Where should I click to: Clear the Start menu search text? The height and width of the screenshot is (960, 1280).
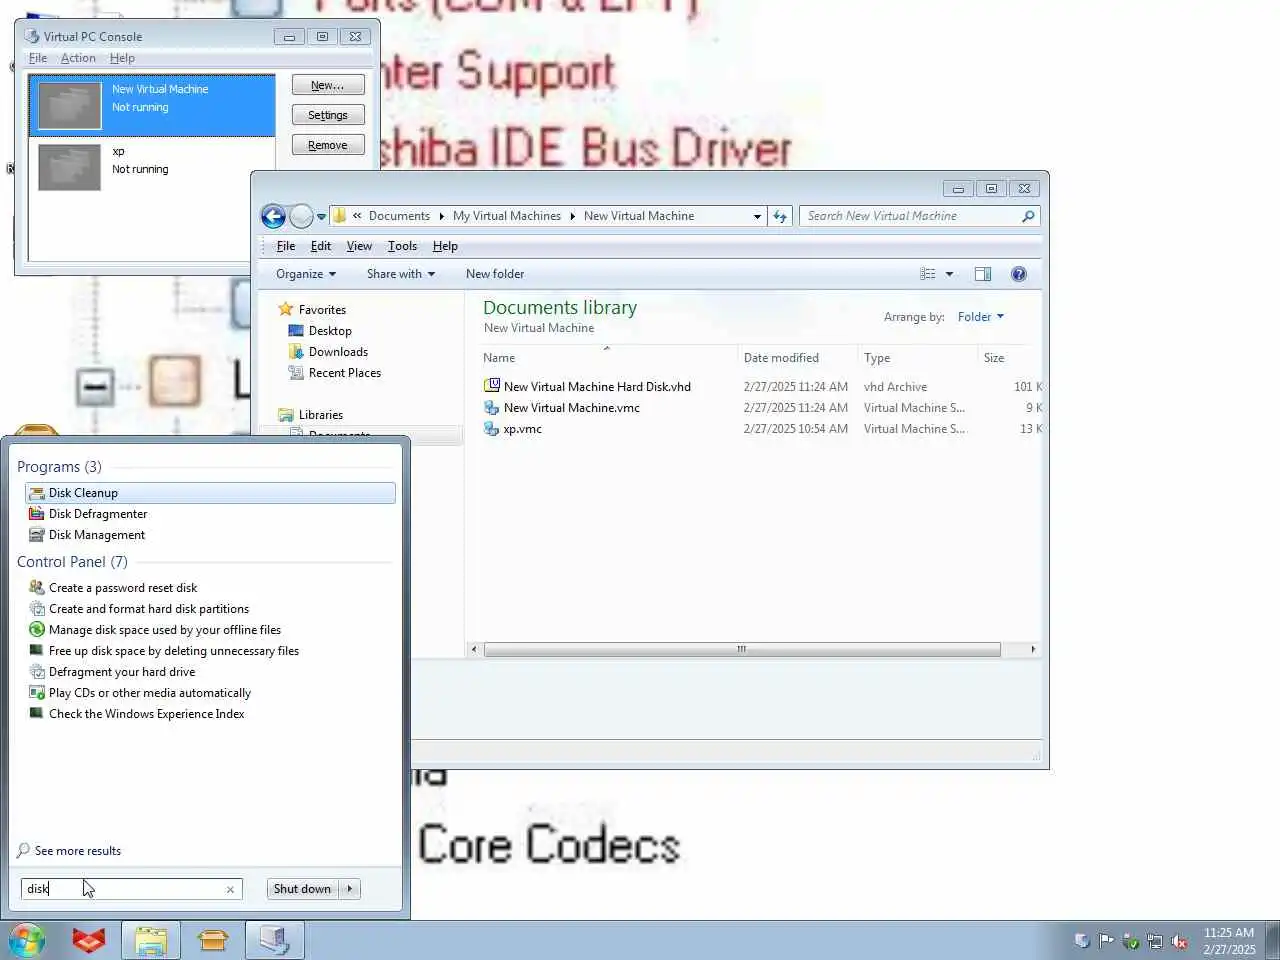[x=230, y=889]
